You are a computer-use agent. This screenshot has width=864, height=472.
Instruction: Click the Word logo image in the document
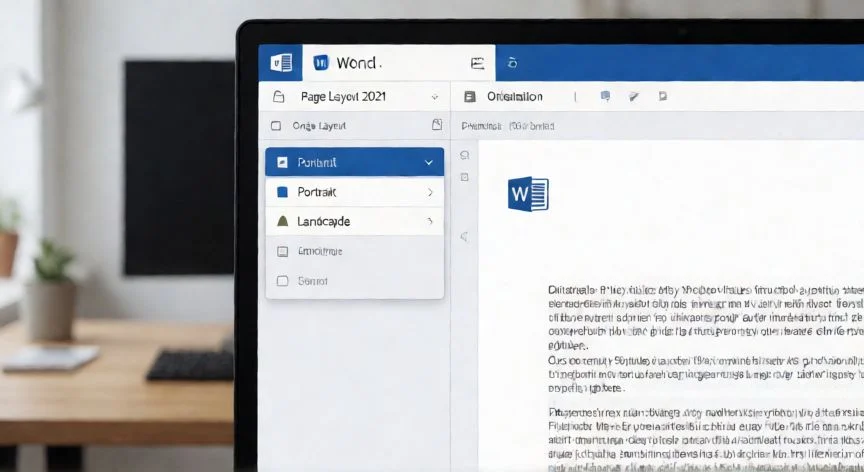528,194
